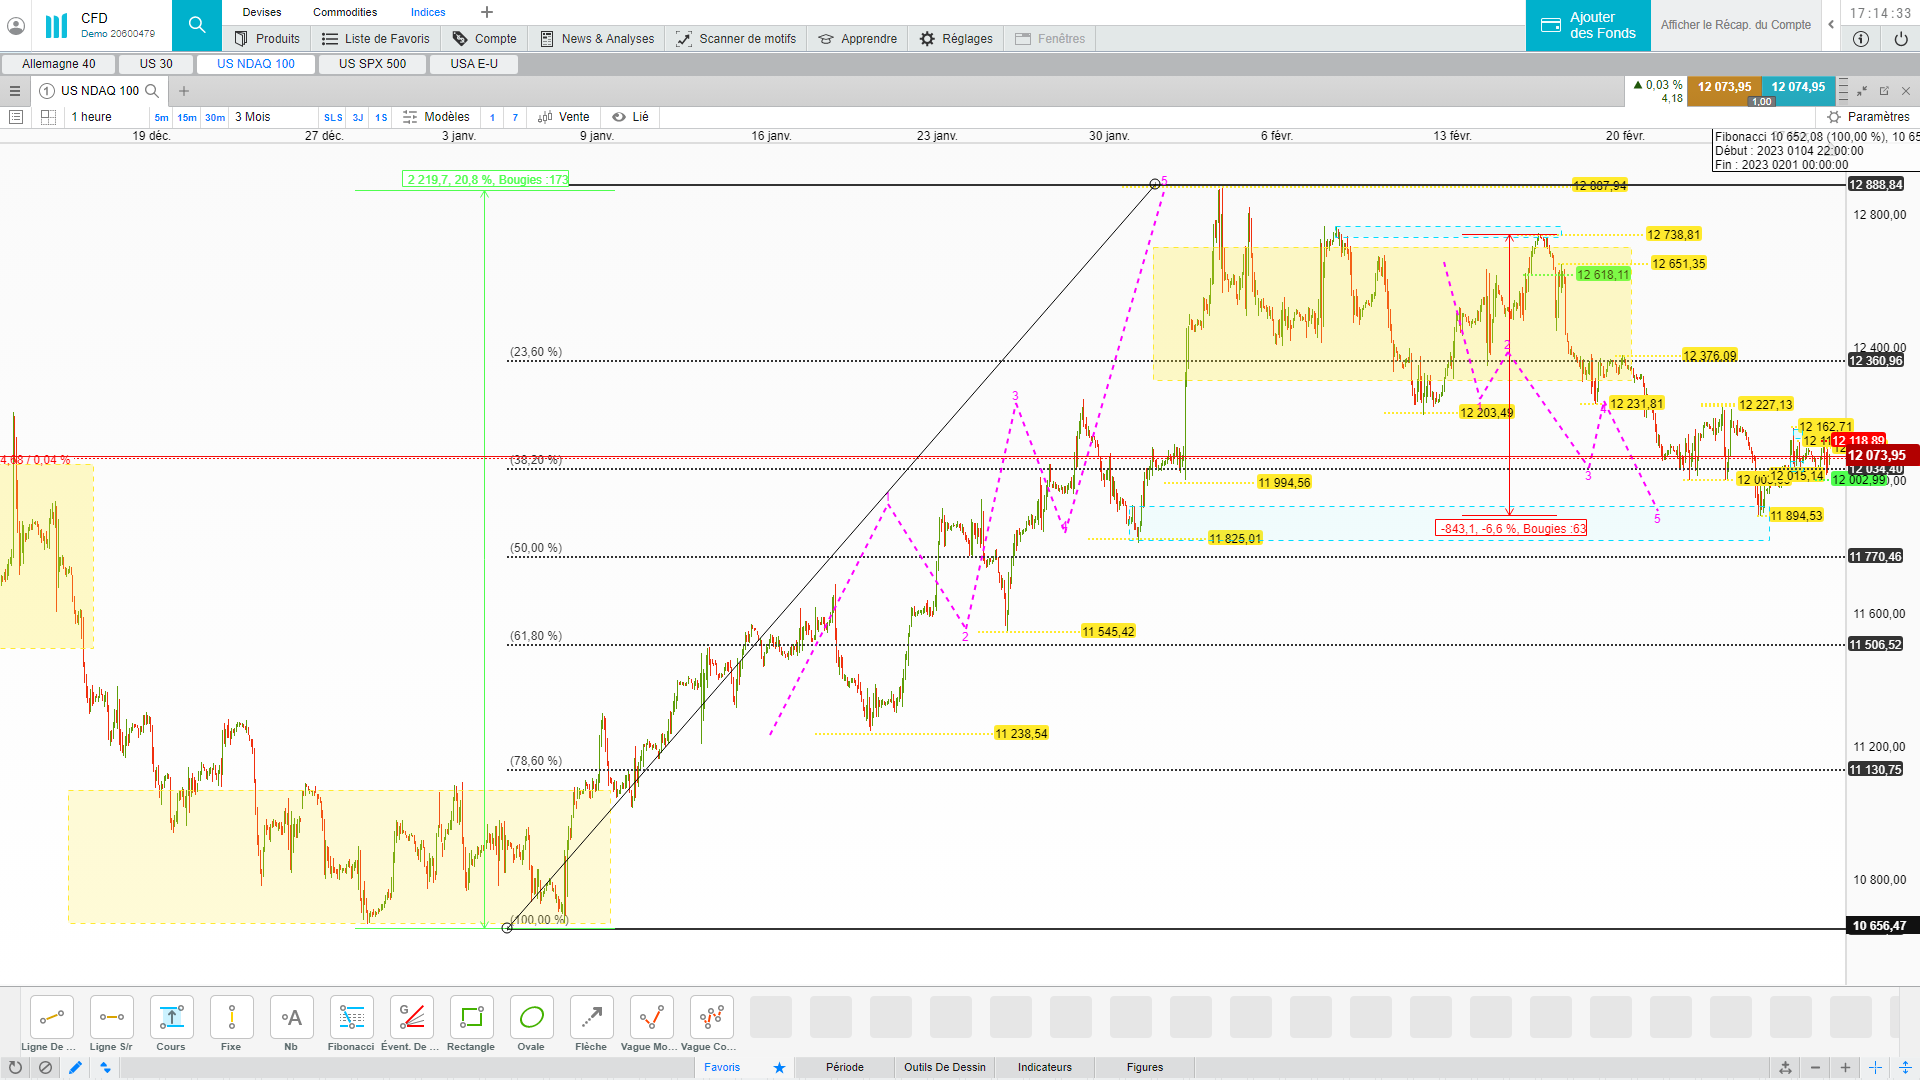Click the blue pencil edit icon
The image size is (1920, 1080).
(x=75, y=1067)
